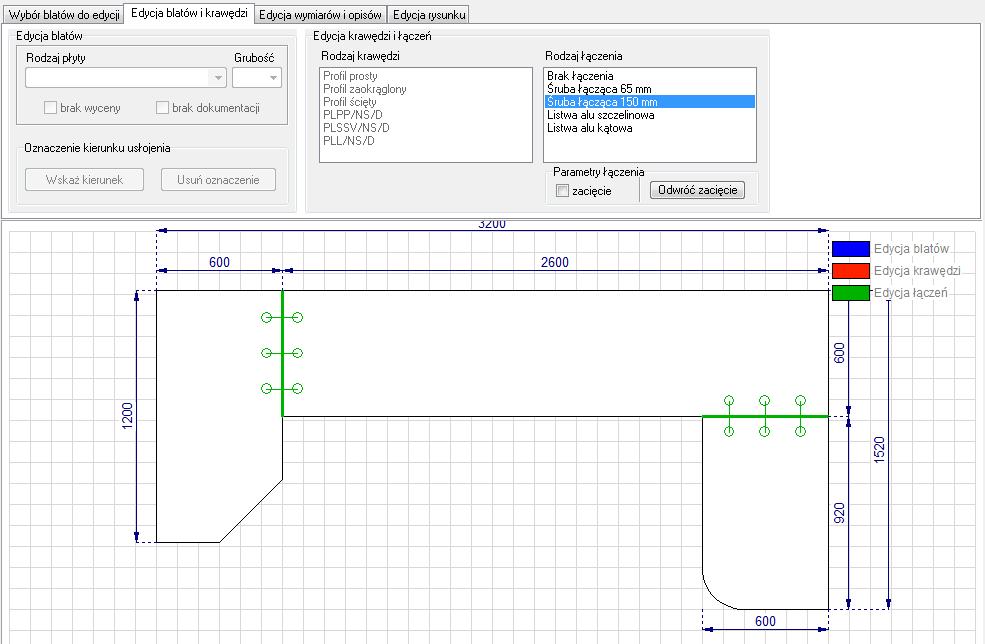Select 'PLL/NS/D' edge type
The image size is (985, 644).
tap(425, 141)
